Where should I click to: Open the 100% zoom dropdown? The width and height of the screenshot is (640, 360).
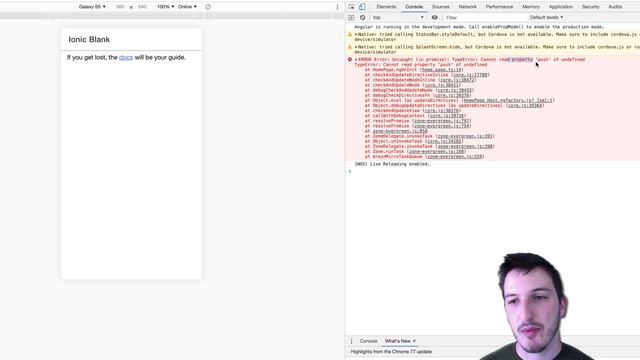166,7
